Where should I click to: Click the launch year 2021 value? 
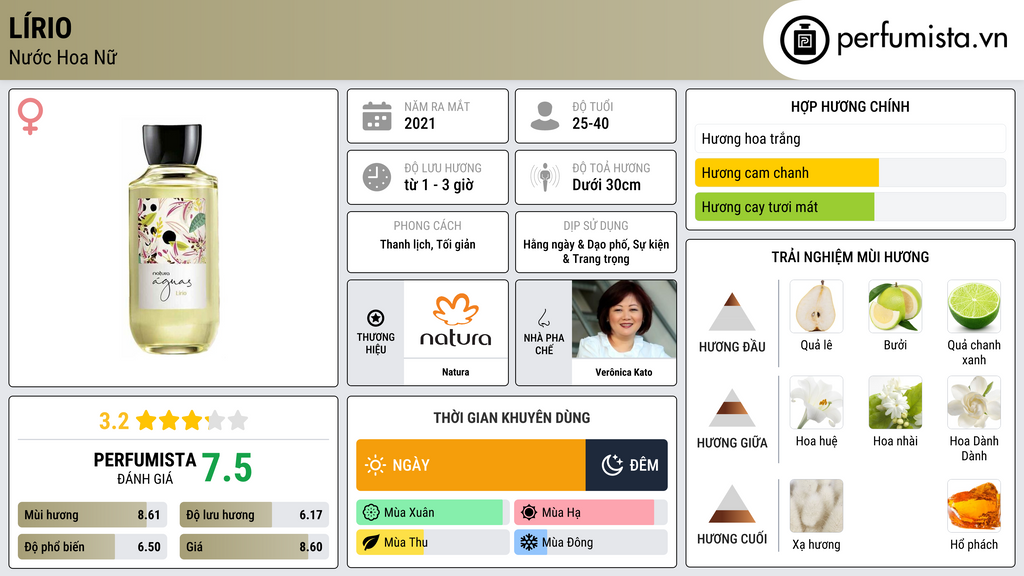[x=419, y=123]
